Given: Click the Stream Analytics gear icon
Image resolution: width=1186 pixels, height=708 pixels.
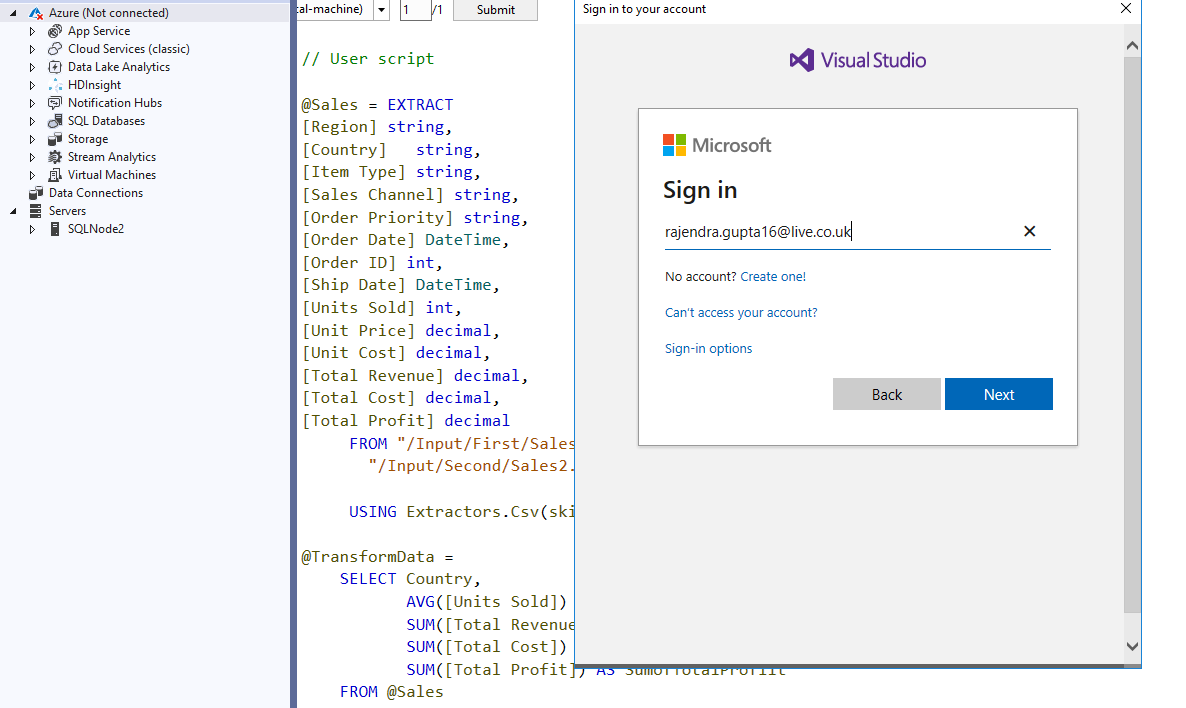Looking at the screenshot, I should coord(54,157).
